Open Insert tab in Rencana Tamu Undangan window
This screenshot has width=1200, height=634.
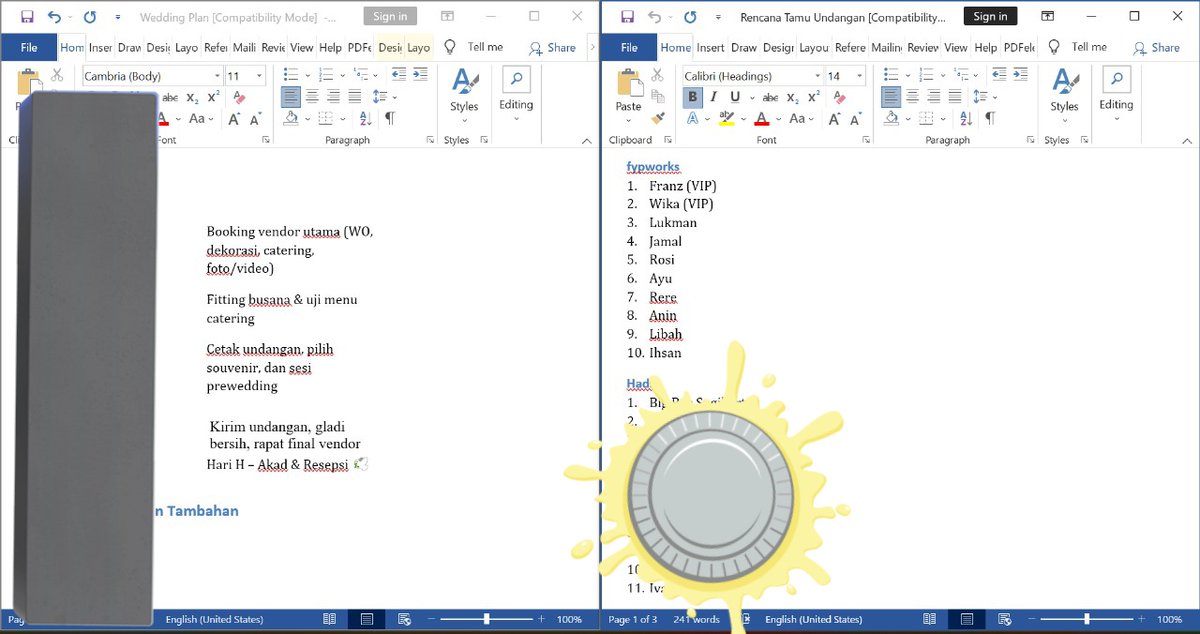click(711, 47)
